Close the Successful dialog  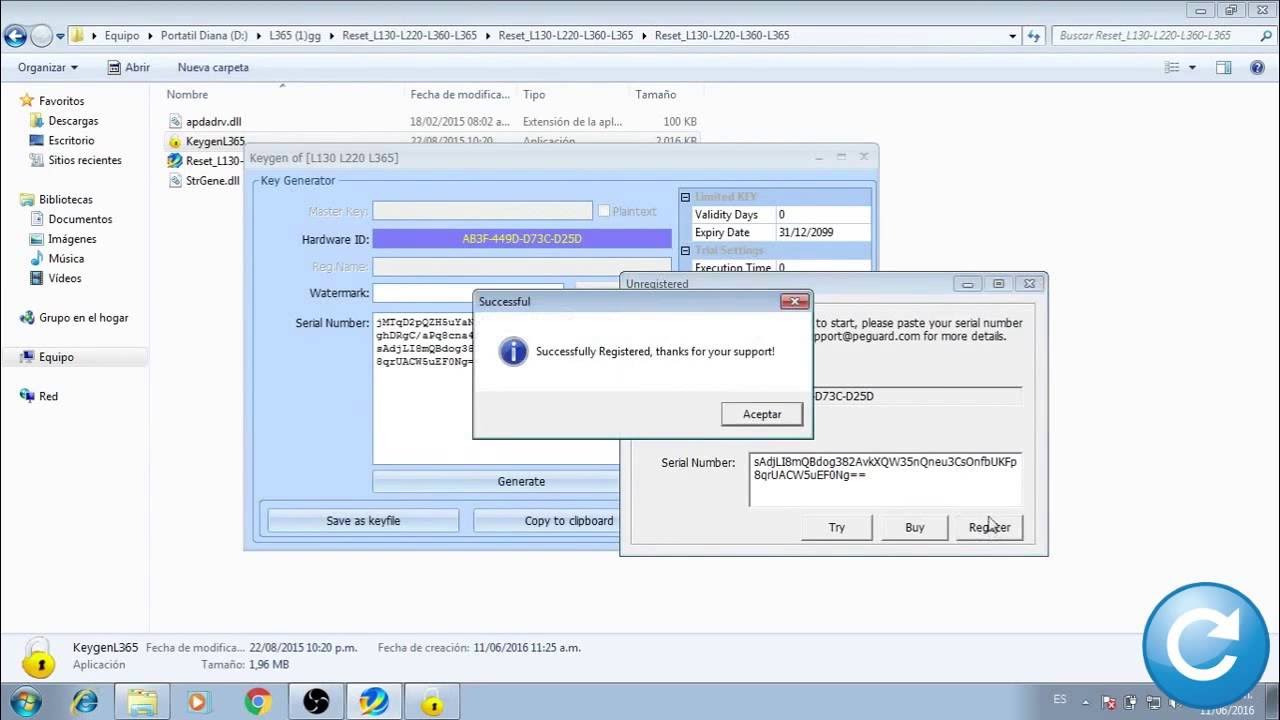click(794, 301)
